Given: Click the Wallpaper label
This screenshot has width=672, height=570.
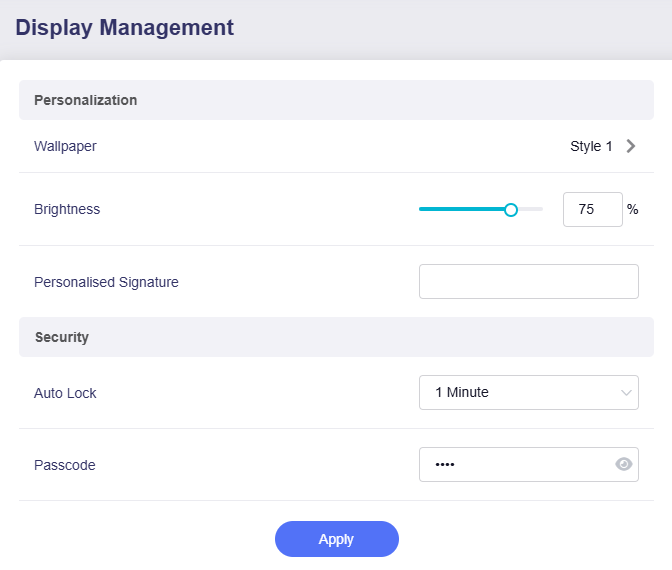Looking at the screenshot, I should [x=65, y=146].
